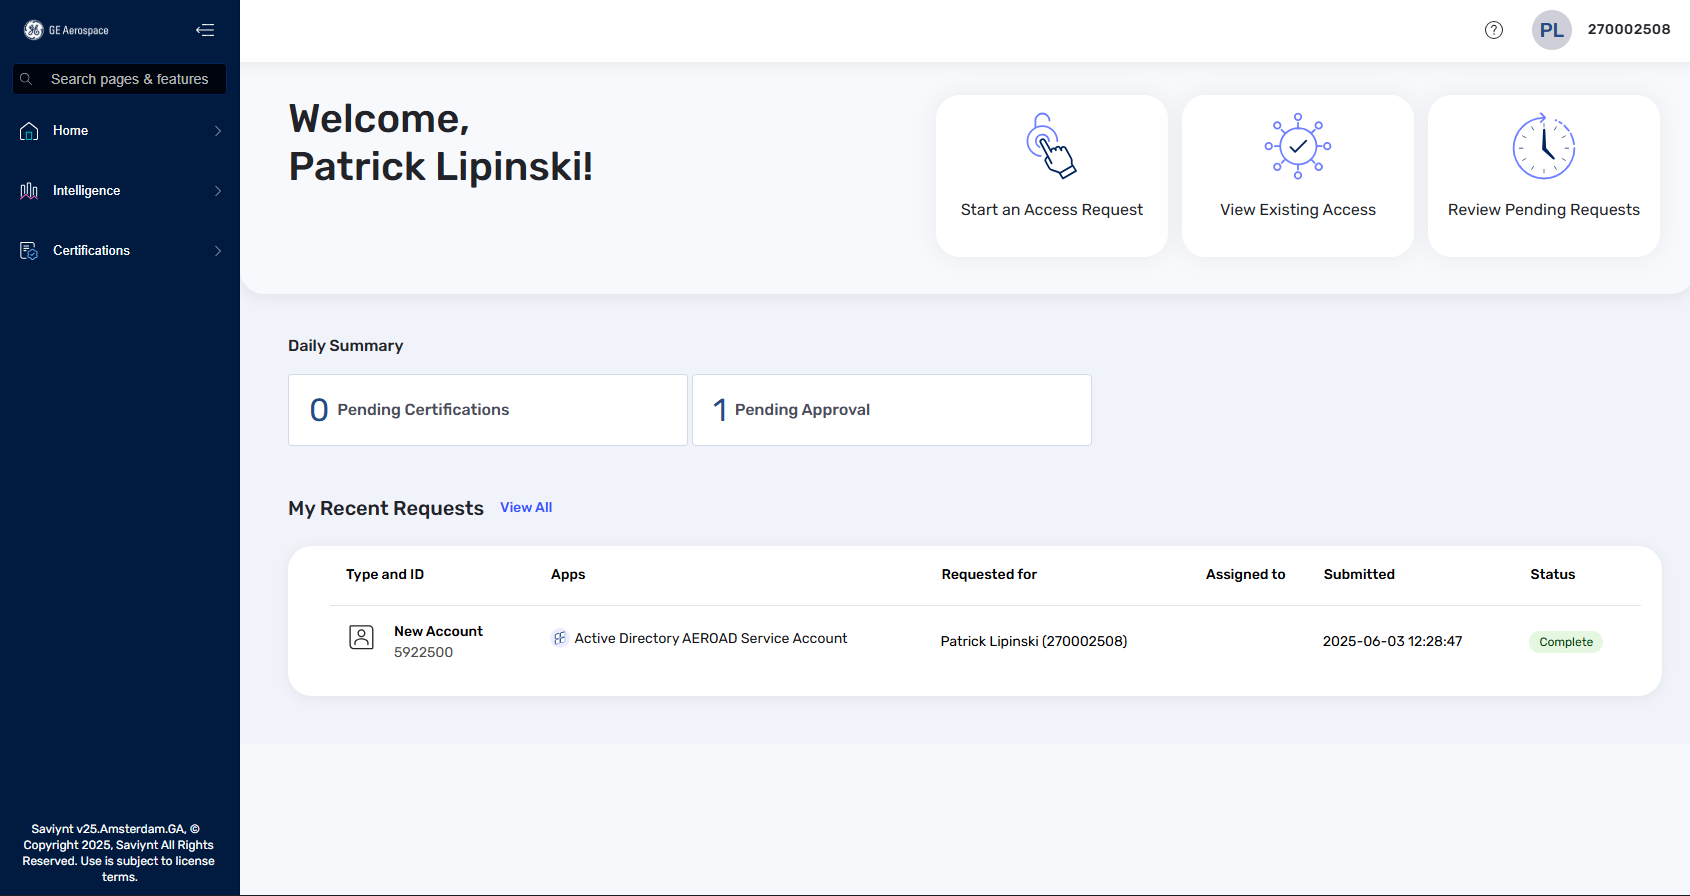Click the View Existing Access gear icon
This screenshot has width=1690, height=896.
coord(1297,146)
